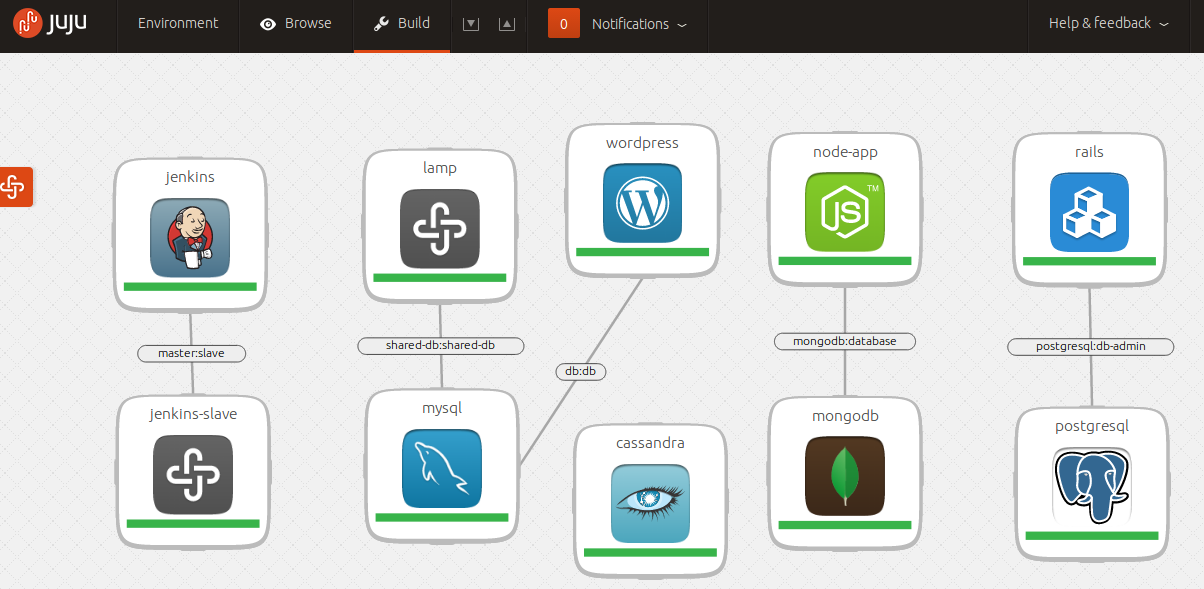Click the green status bar under wordpress
Image resolution: width=1204 pixels, height=589 pixels.
(x=642, y=253)
